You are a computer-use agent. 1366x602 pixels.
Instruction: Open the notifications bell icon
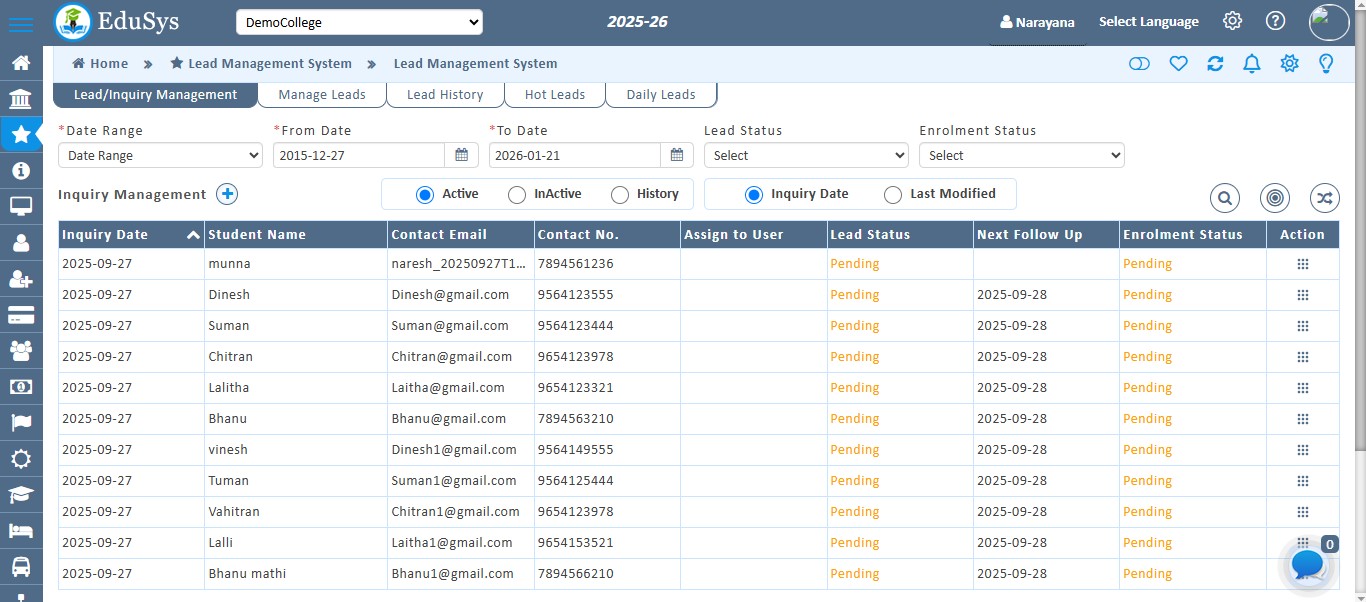[1251, 64]
